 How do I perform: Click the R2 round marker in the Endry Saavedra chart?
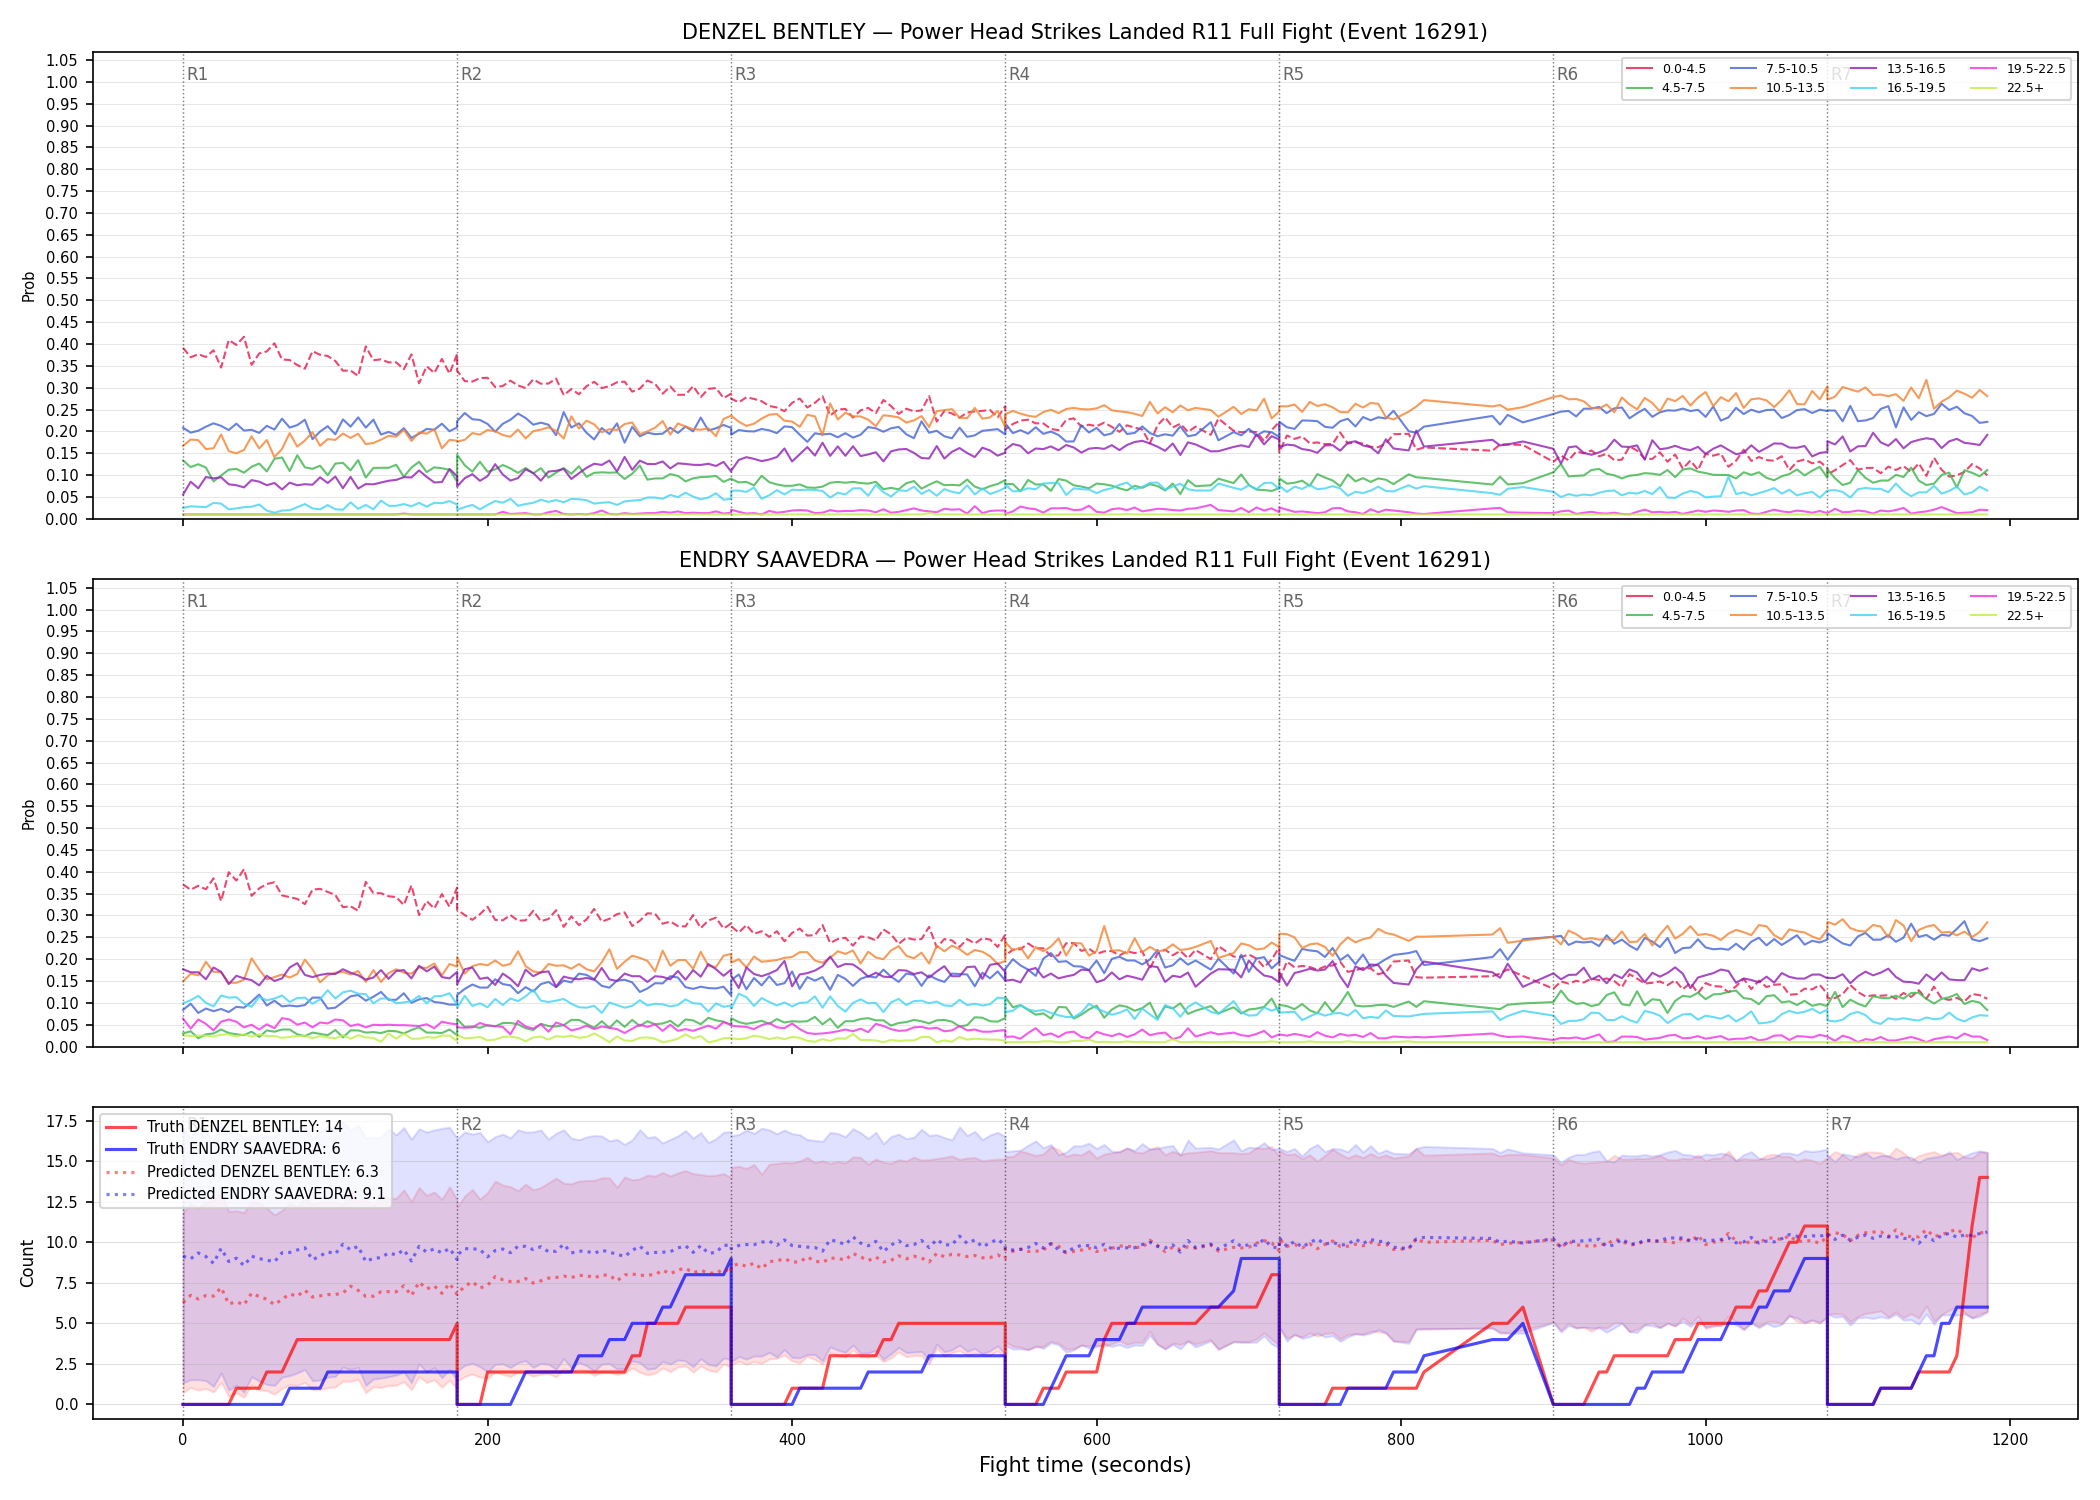(471, 601)
